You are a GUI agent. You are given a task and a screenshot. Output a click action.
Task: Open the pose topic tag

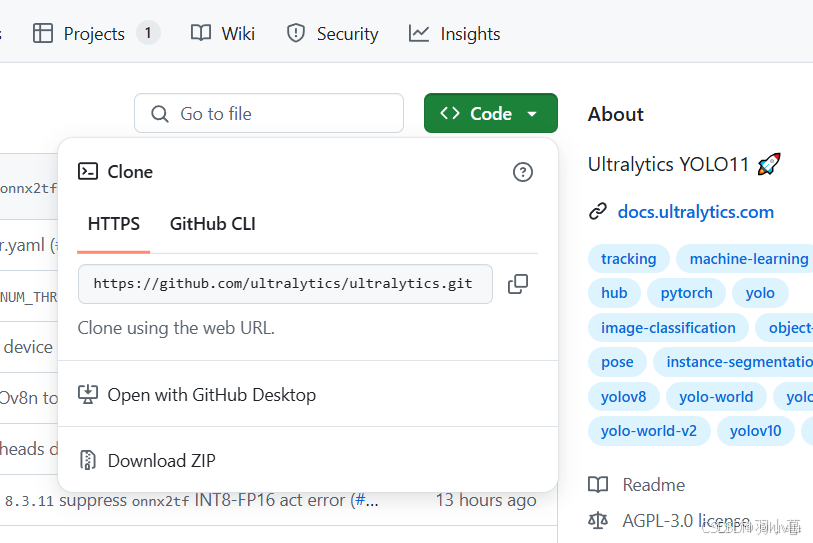[617, 362]
